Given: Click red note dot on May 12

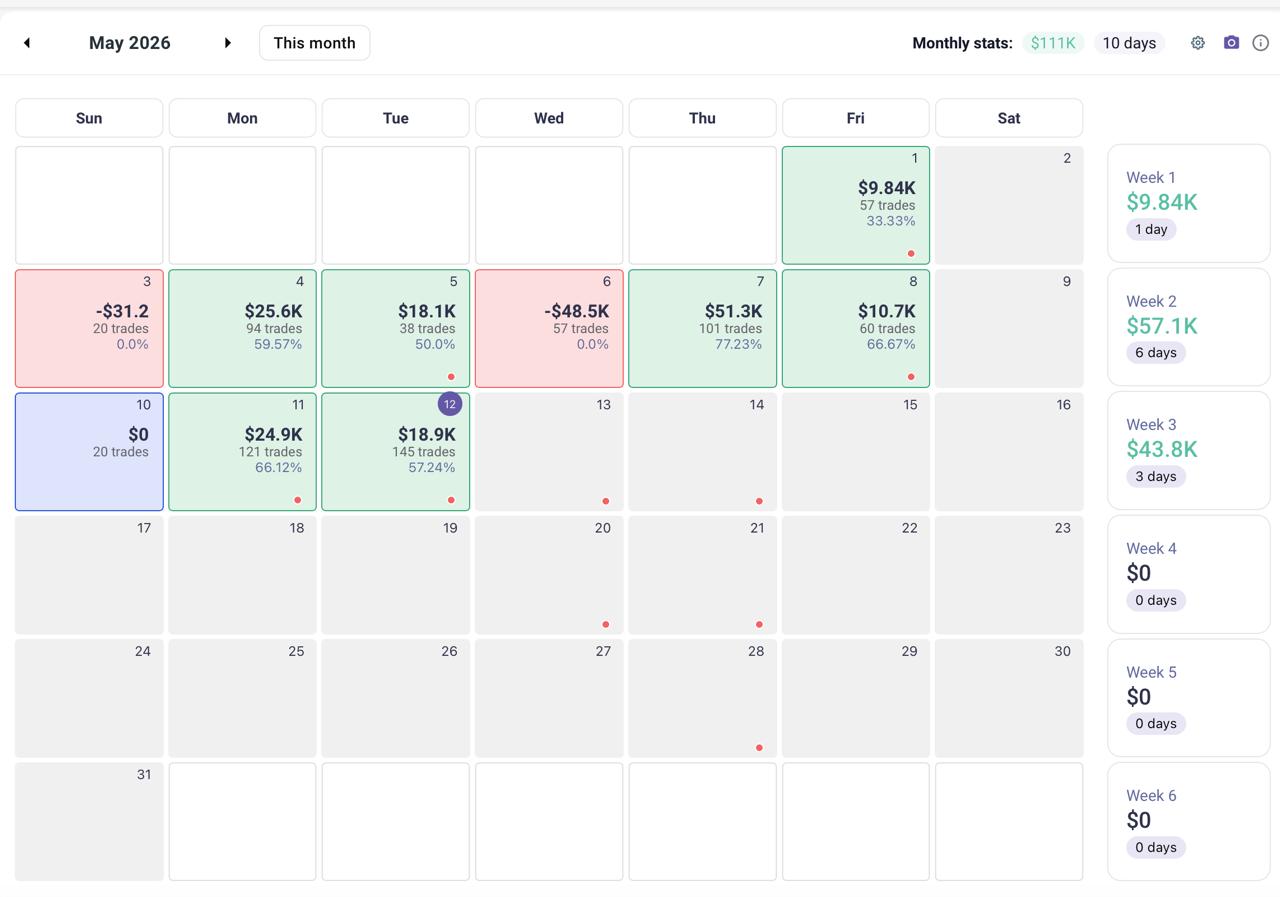Looking at the screenshot, I should (x=451, y=500).
